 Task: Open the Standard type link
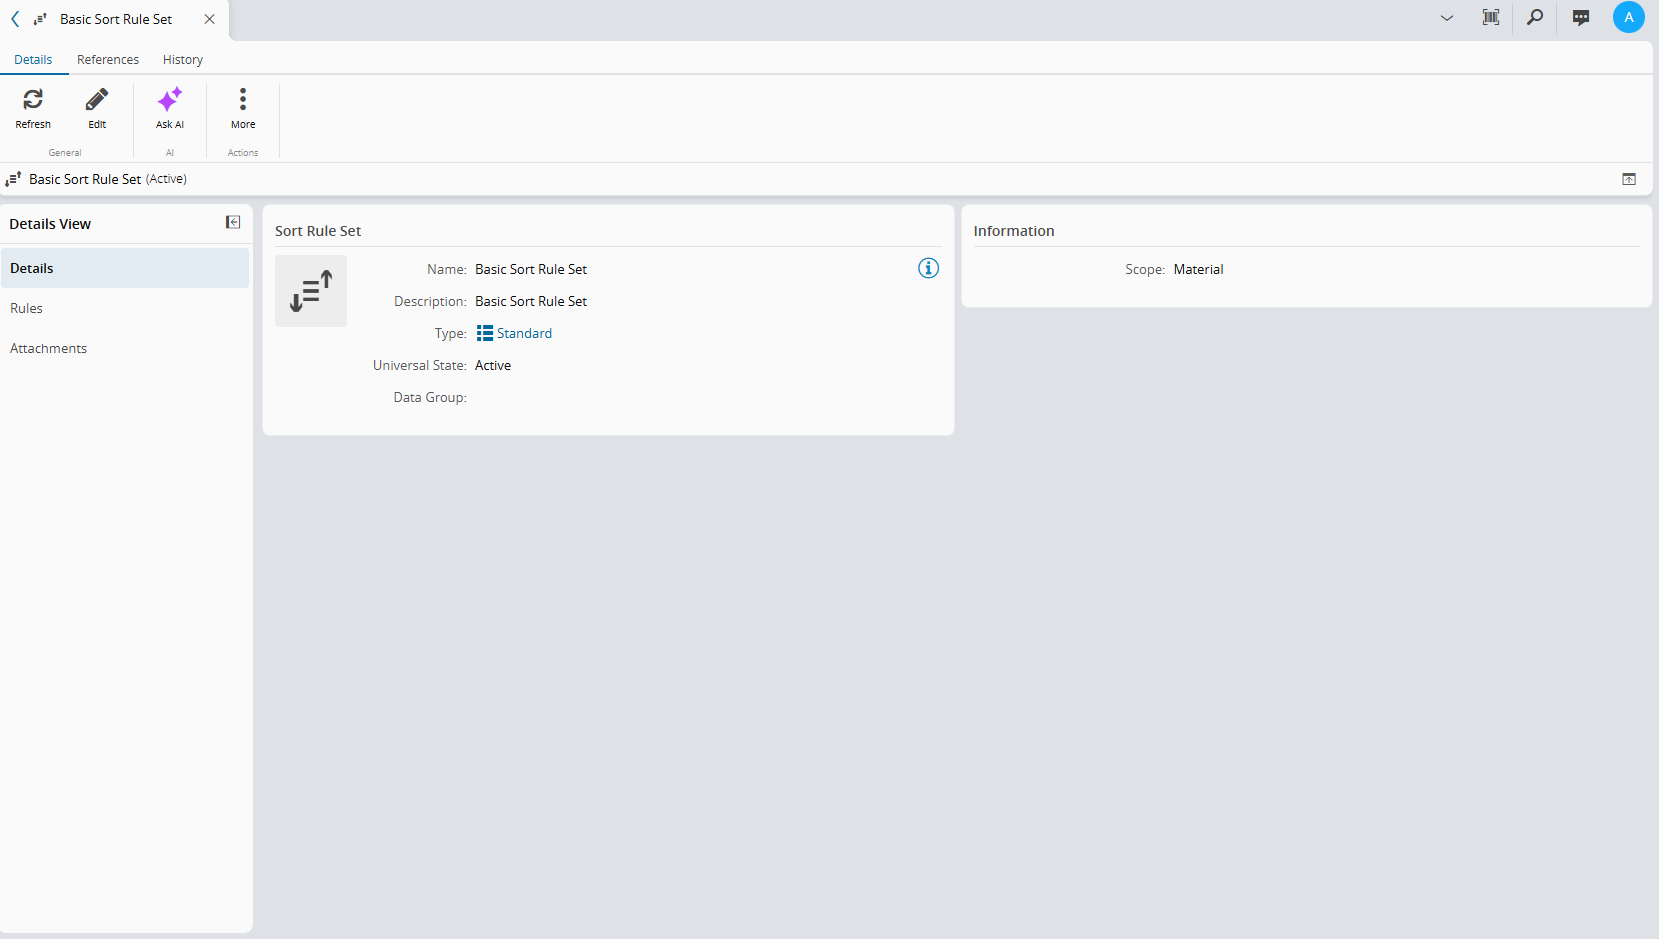click(524, 333)
